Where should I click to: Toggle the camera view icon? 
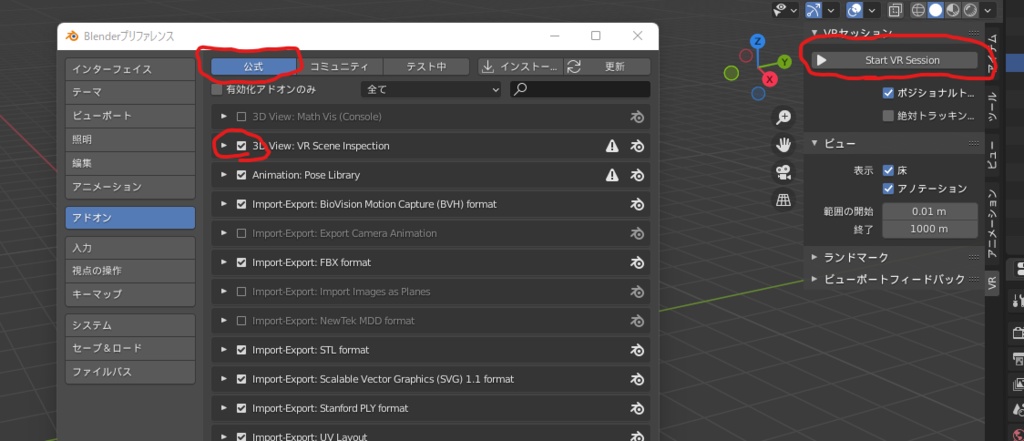coord(783,172)
